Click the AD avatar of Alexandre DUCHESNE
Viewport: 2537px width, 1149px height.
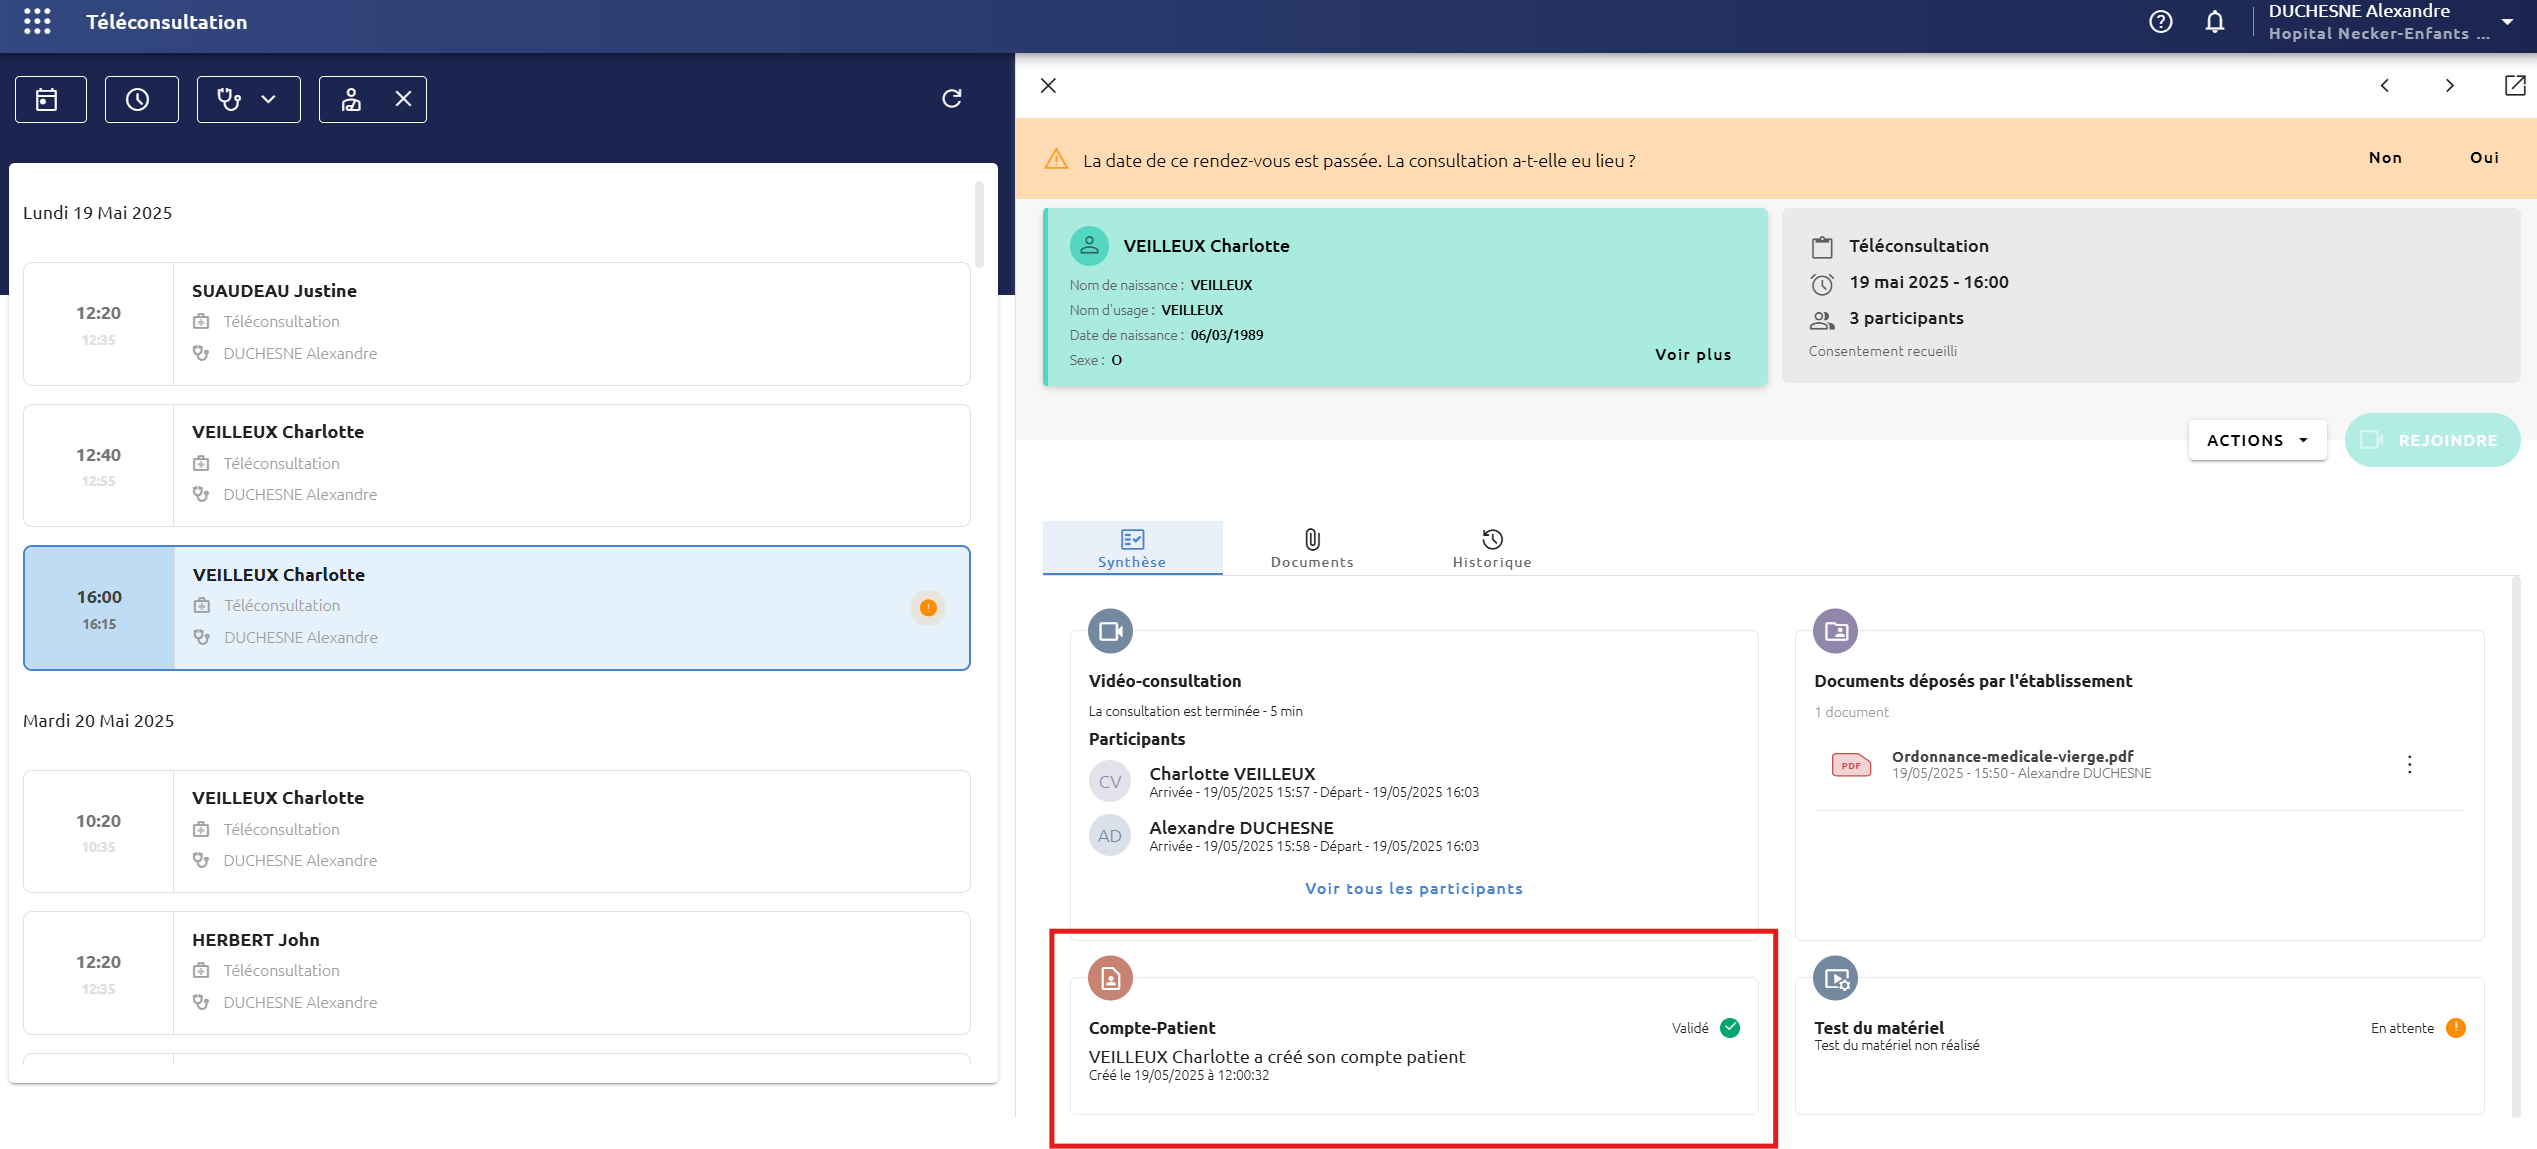pyautogui.click(x=1109, y=836)
